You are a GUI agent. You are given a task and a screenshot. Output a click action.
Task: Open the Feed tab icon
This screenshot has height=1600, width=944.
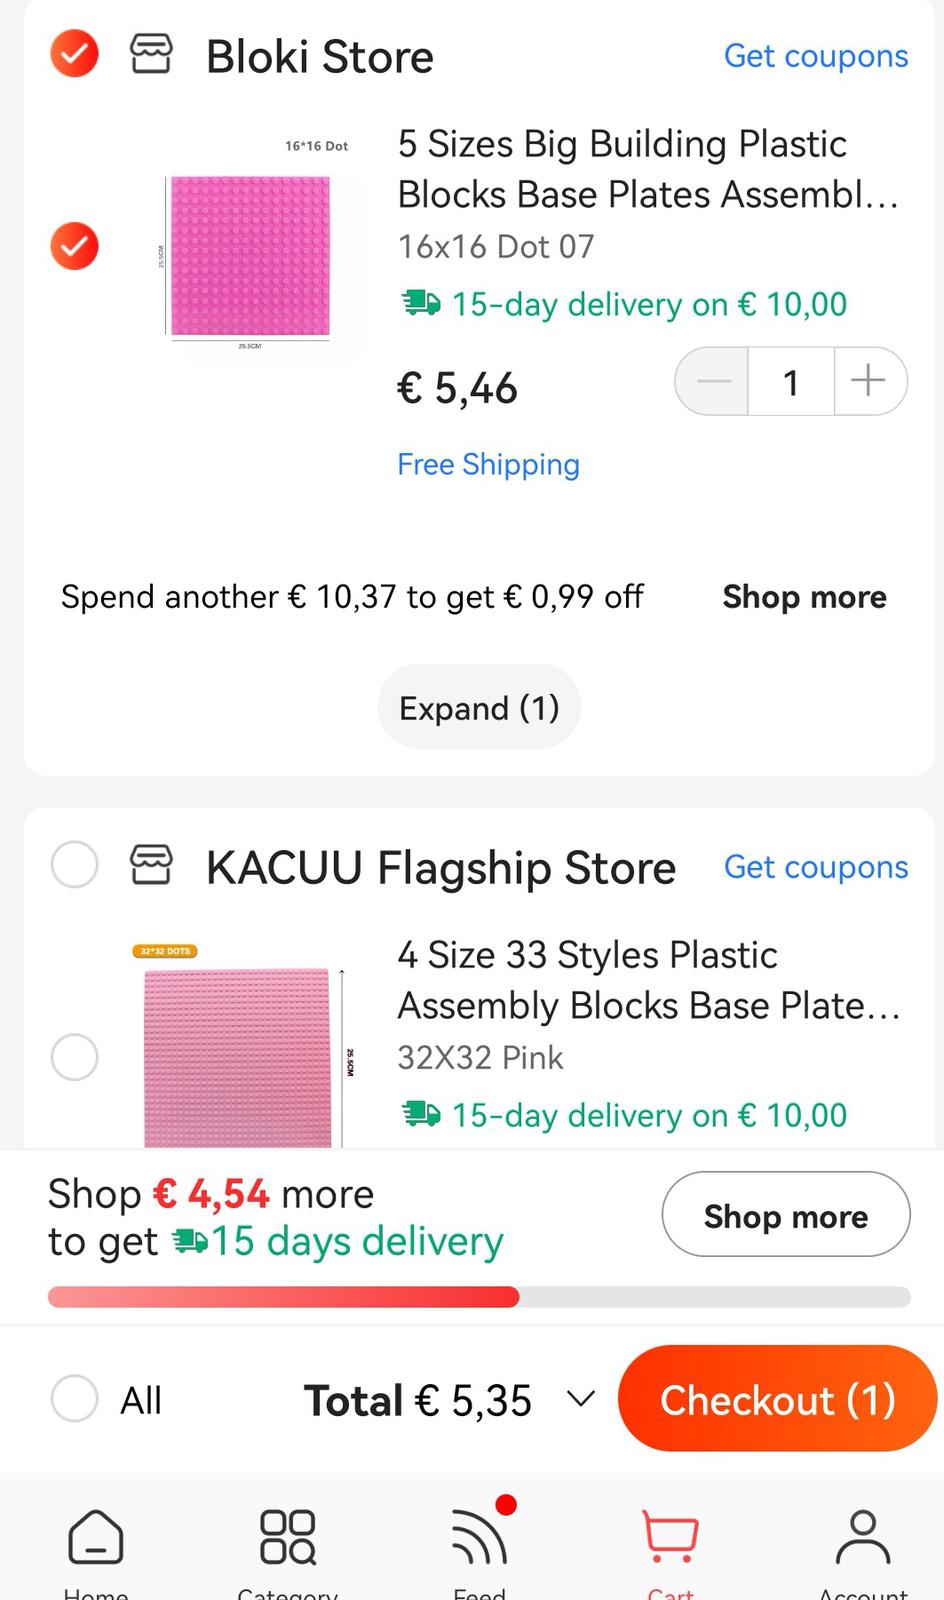click(x=480, y=1537)
